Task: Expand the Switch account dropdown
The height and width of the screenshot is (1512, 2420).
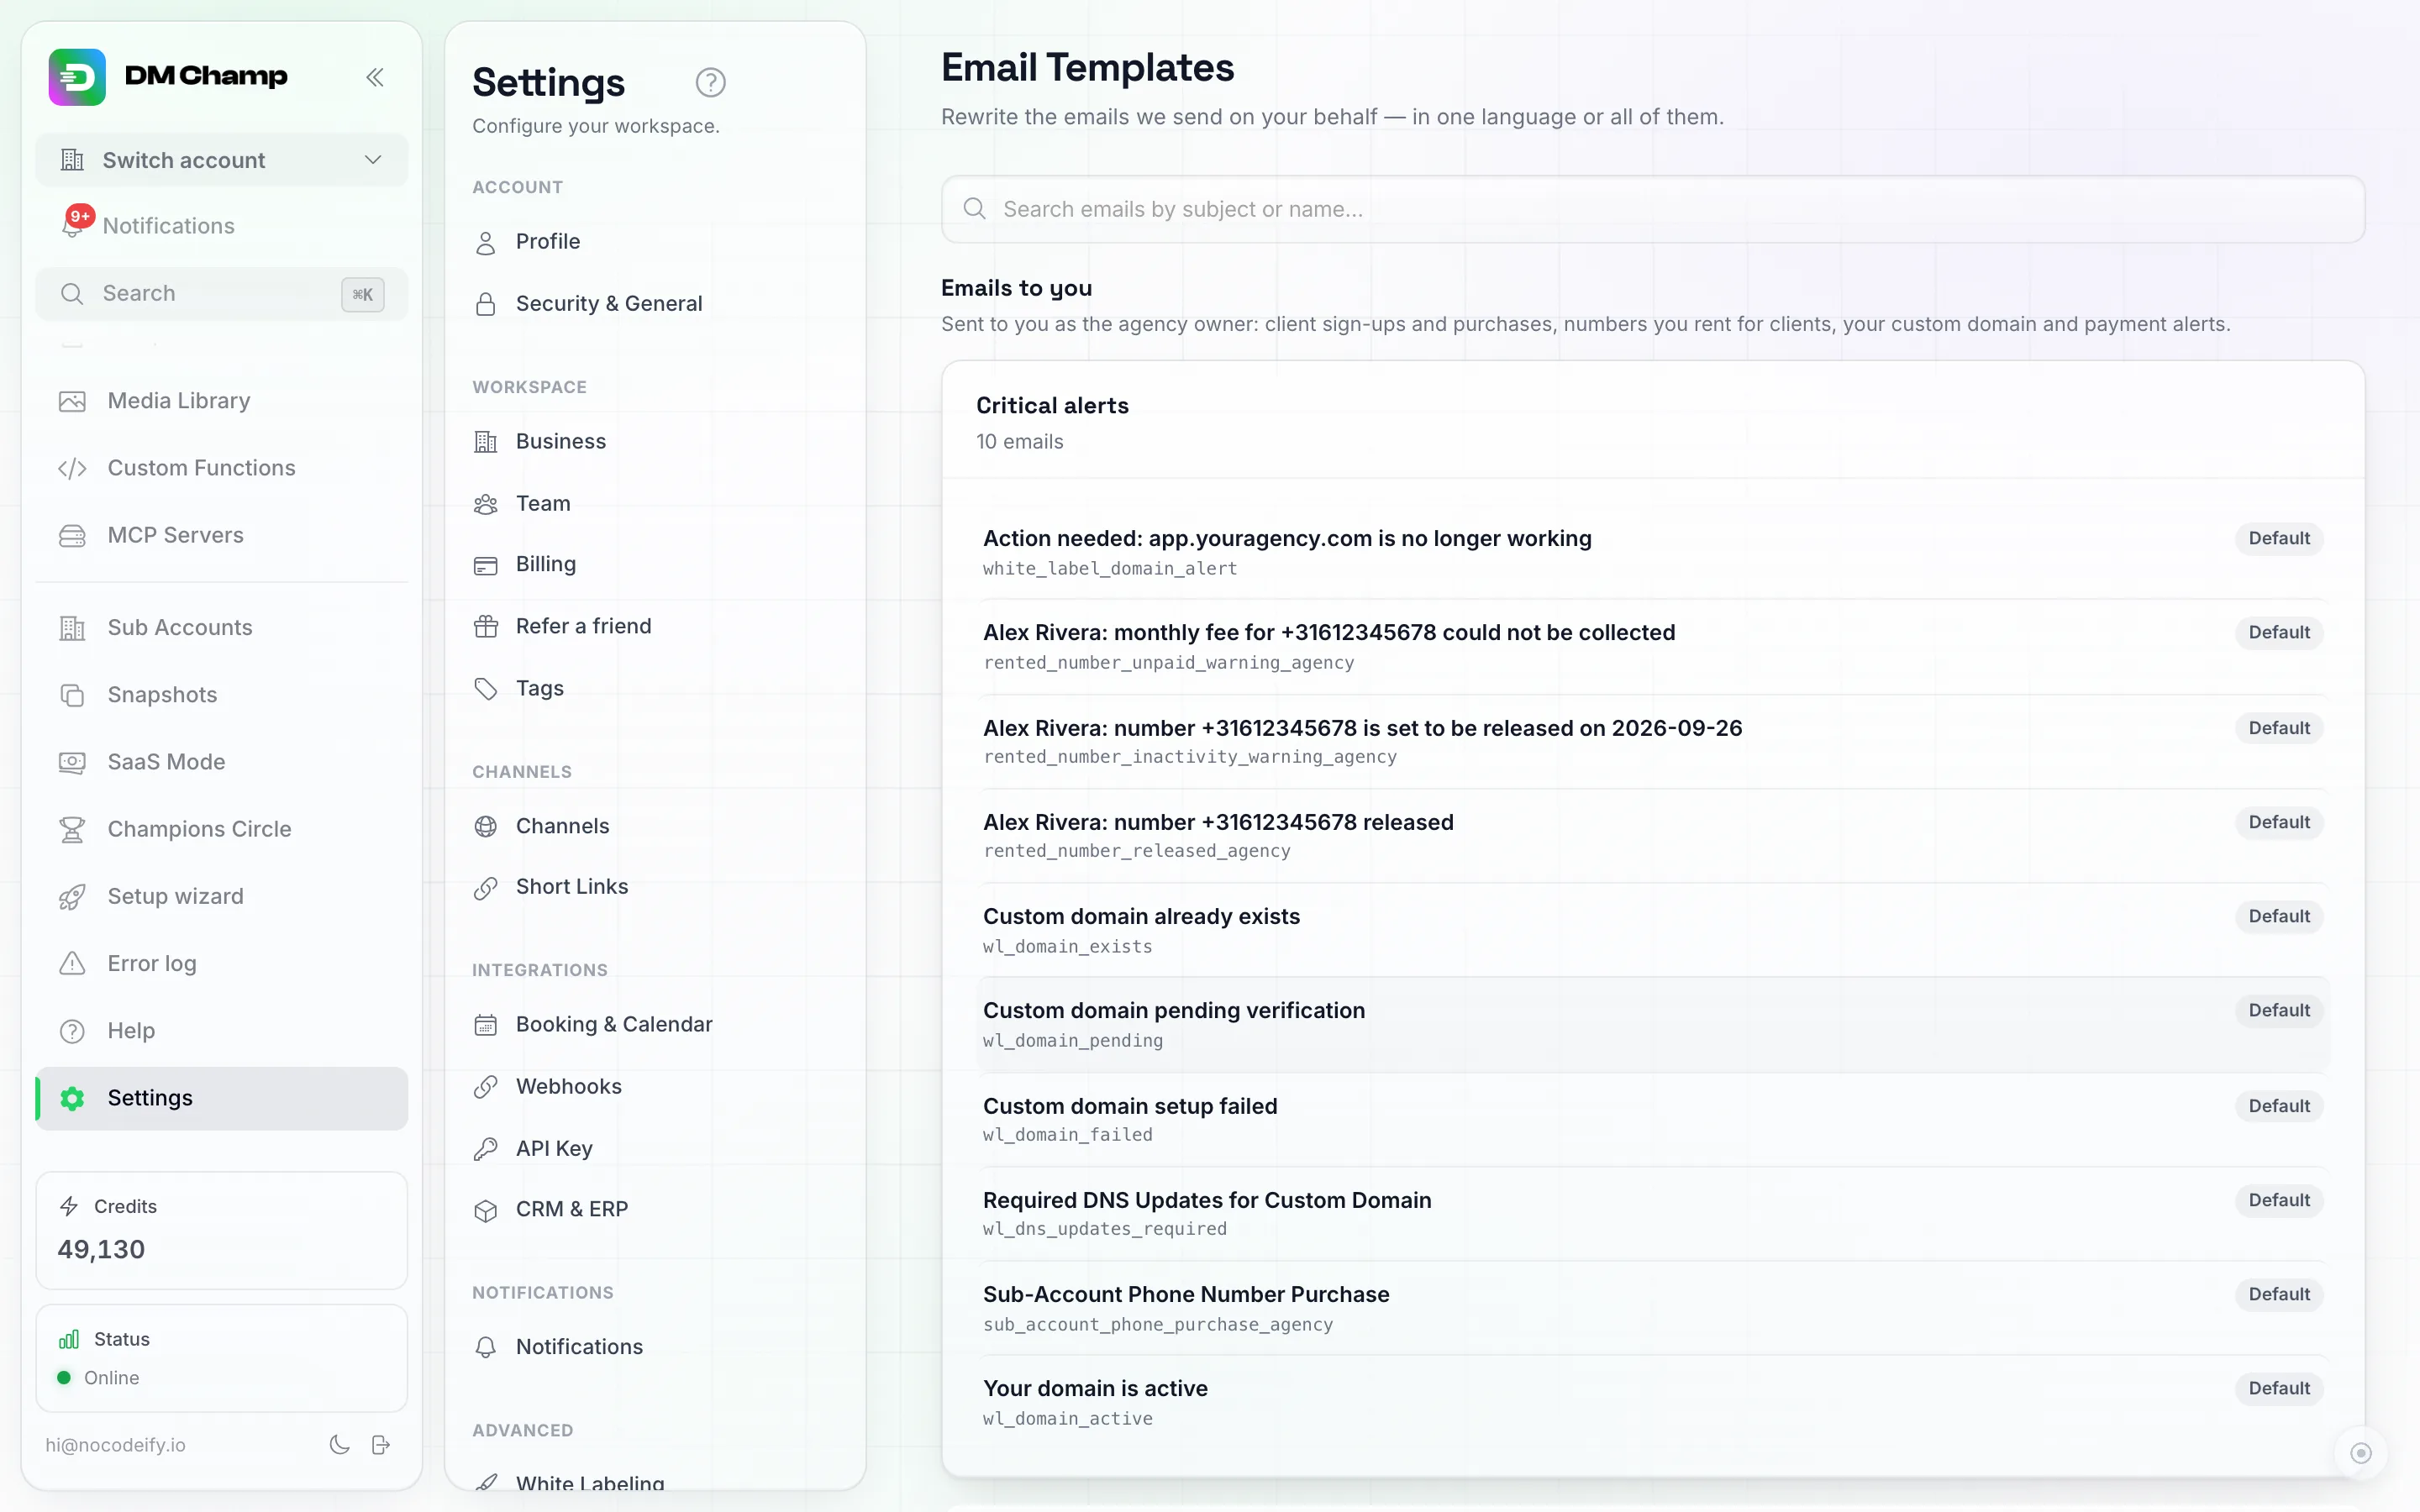Action: tap(222, 160)
